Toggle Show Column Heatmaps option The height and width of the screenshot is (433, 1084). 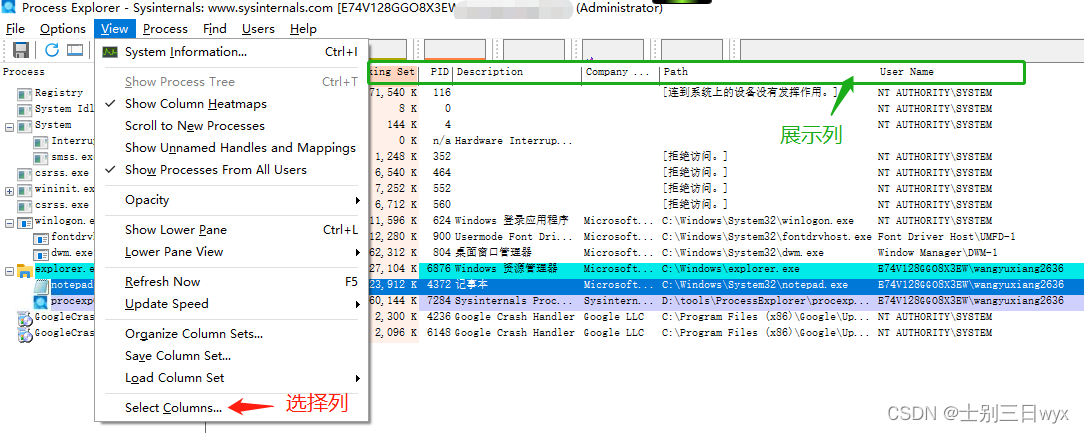click(196, 104)
